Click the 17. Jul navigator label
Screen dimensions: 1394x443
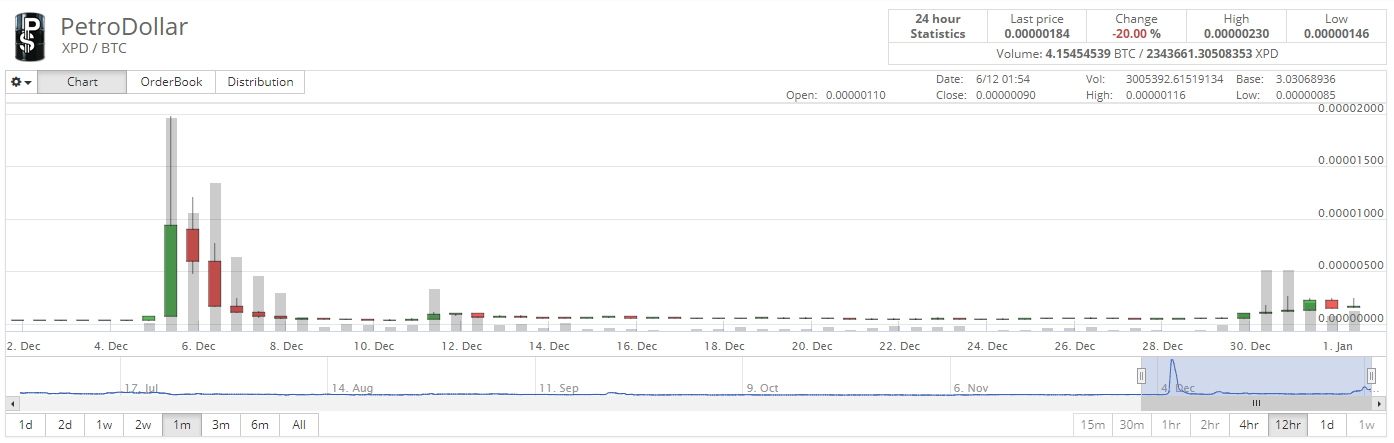[141, 387]
